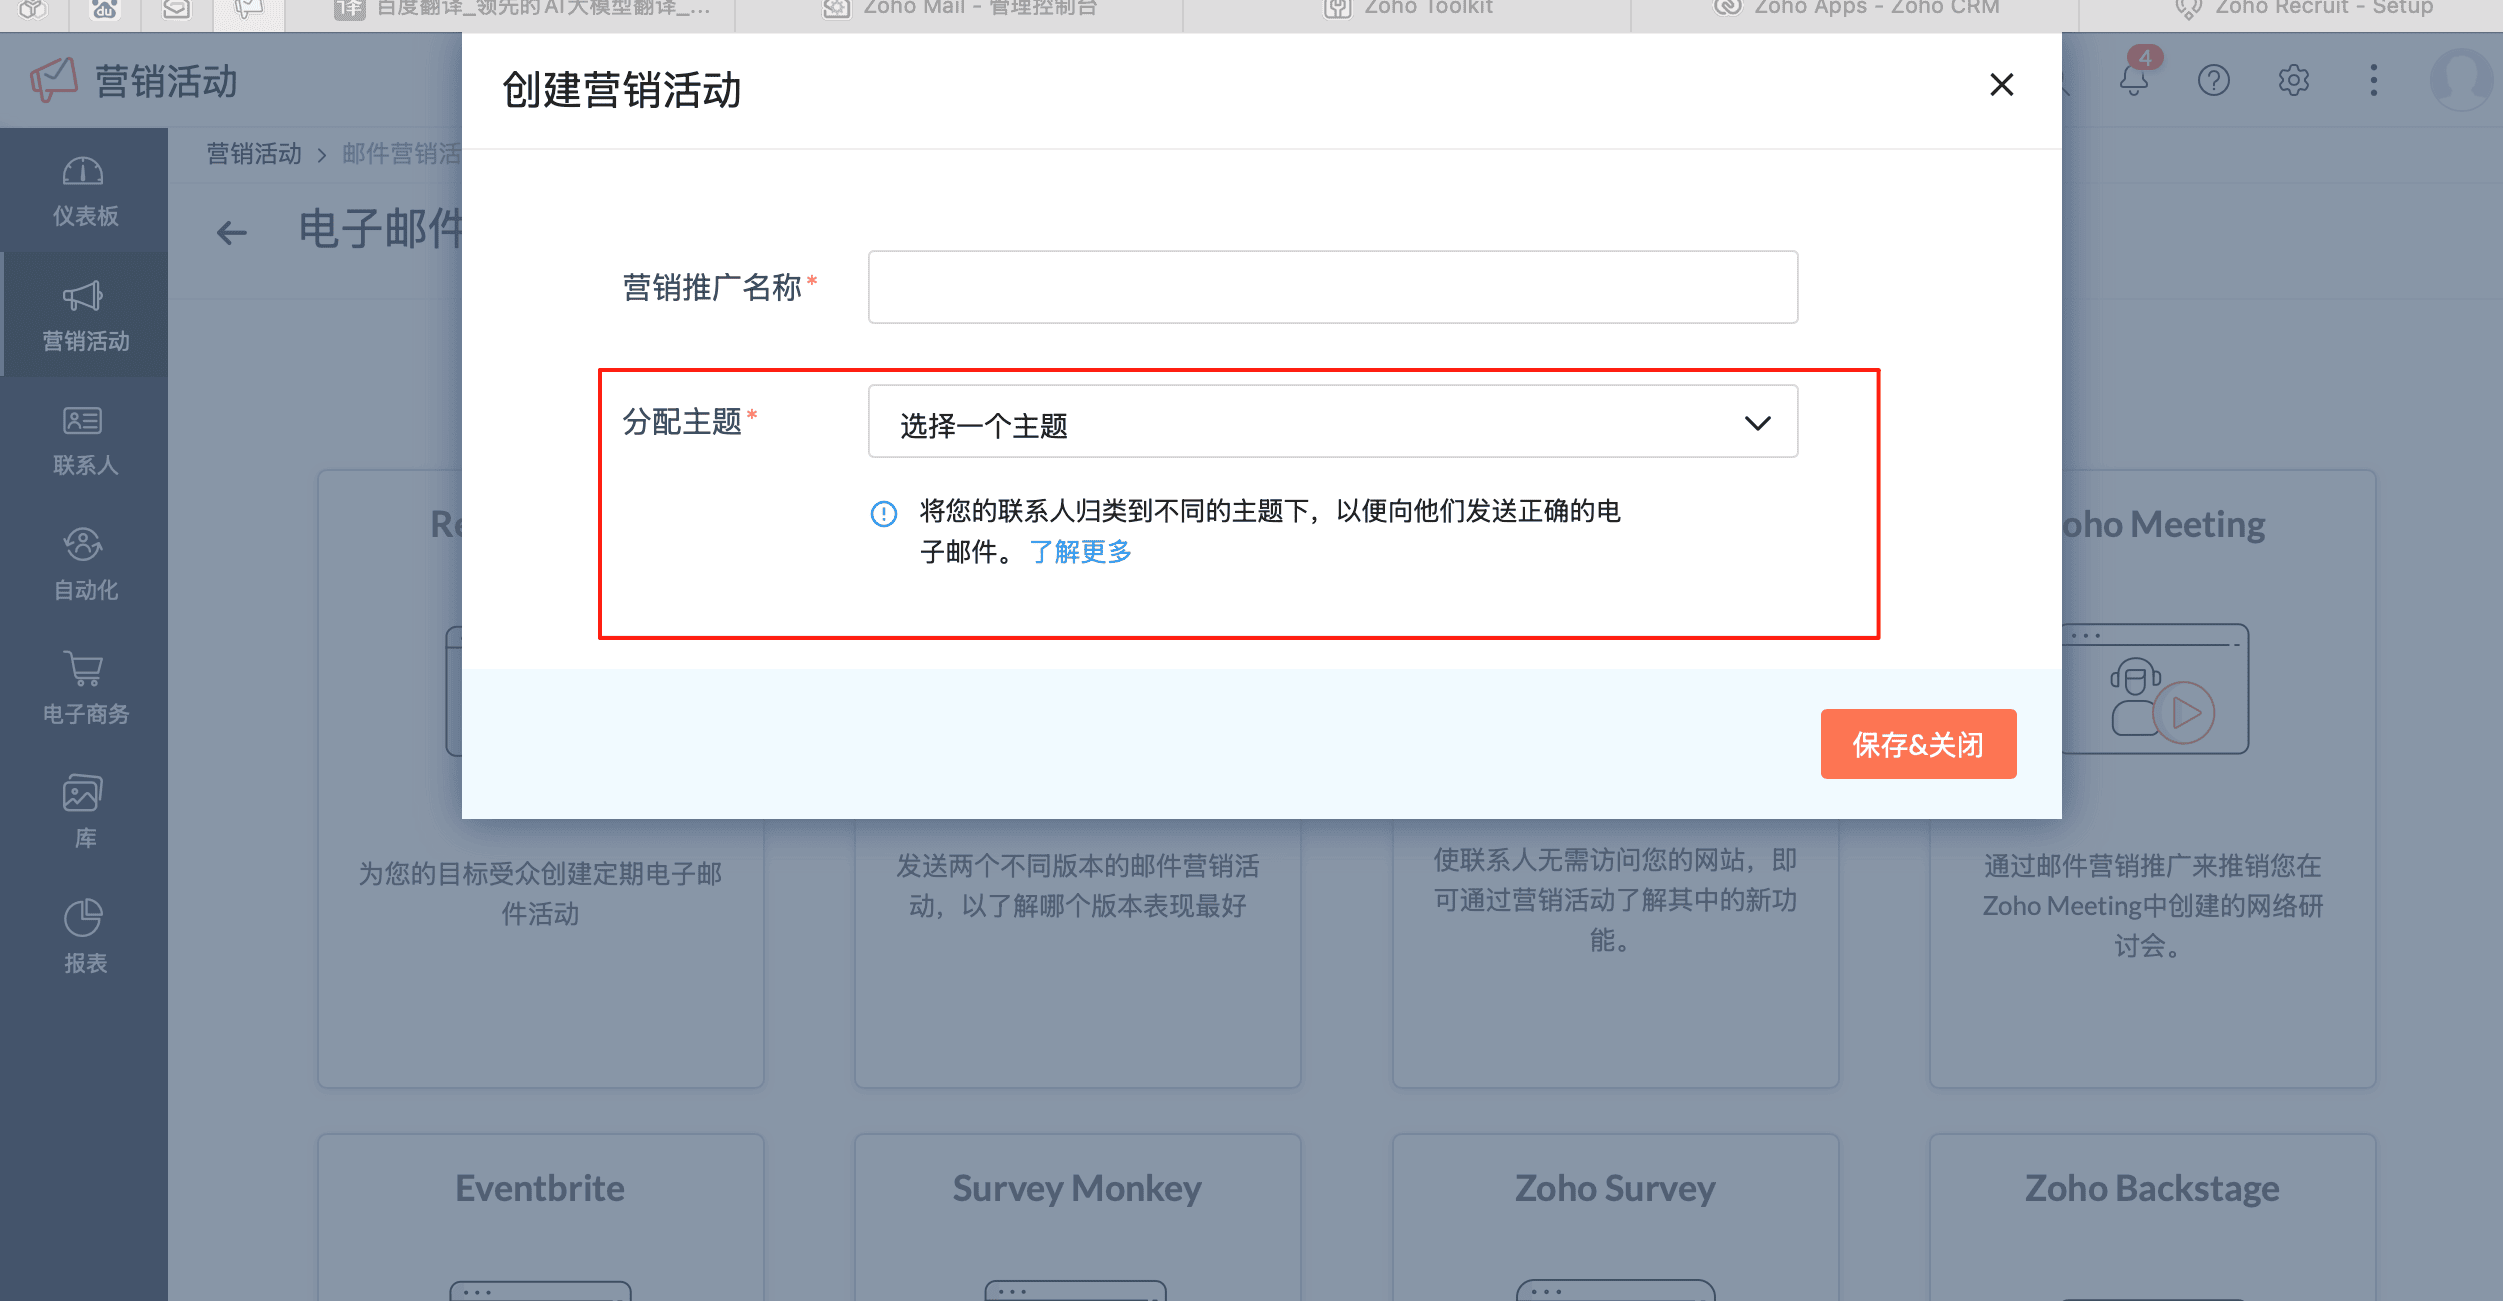This screenshot has height=1302, width=2504.
Task: Open the settings gear icon
Action: (2293, 81)
